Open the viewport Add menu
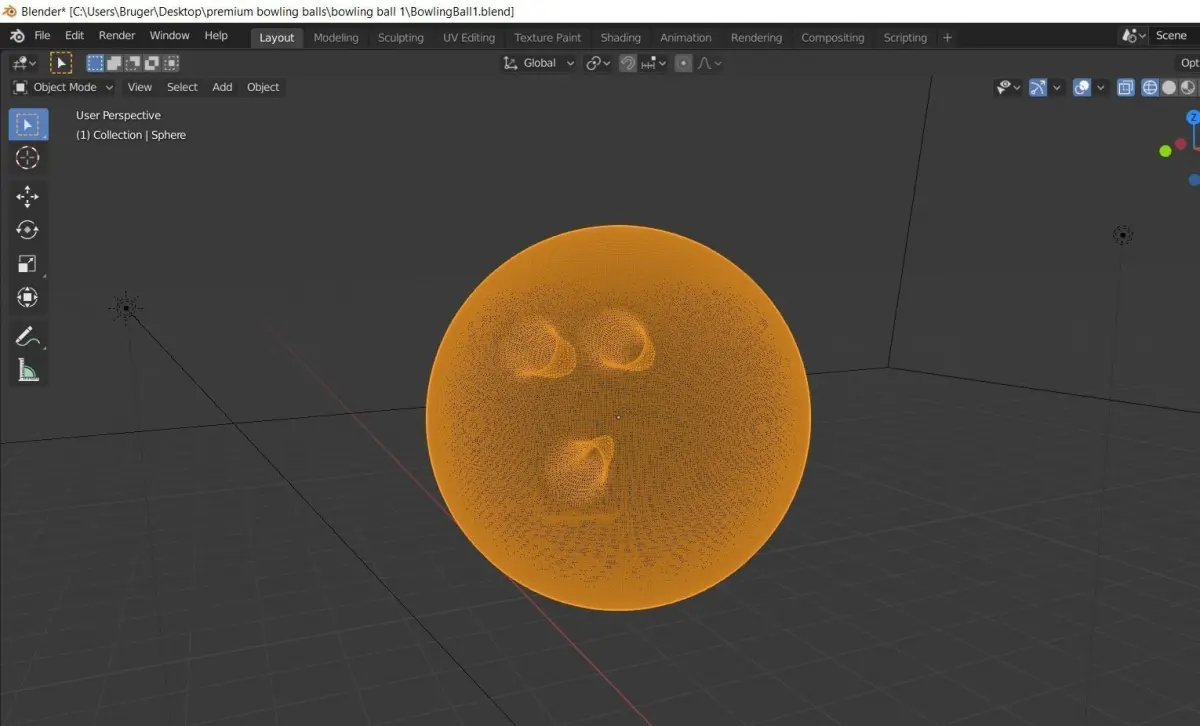This screenshot has height=726, width=1200. pyautogui.click(x=222, y=87)
